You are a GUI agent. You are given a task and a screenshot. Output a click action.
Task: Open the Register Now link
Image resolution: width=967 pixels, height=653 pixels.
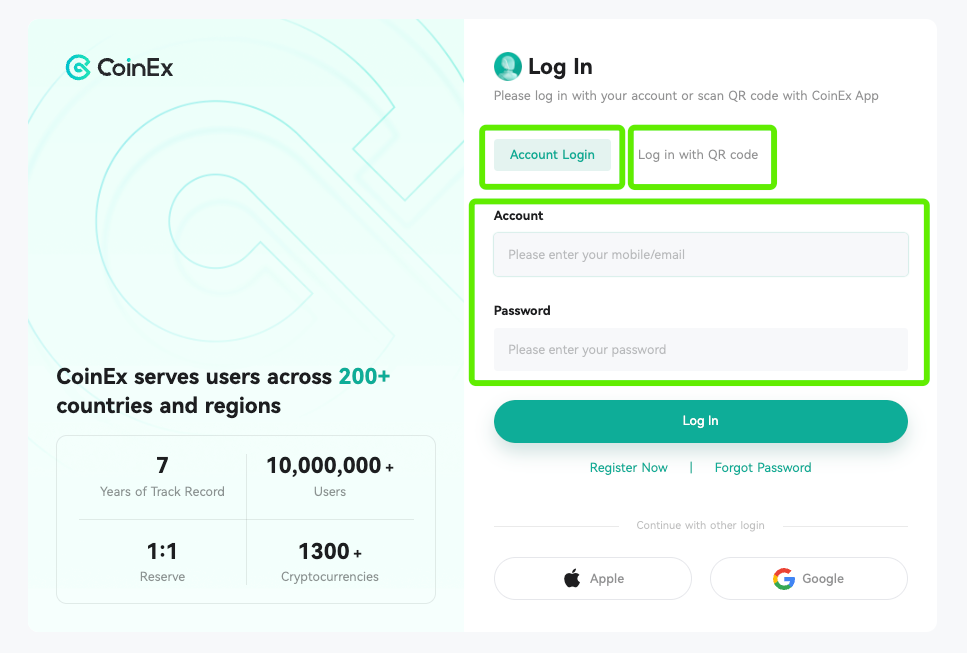coord(629,468)
